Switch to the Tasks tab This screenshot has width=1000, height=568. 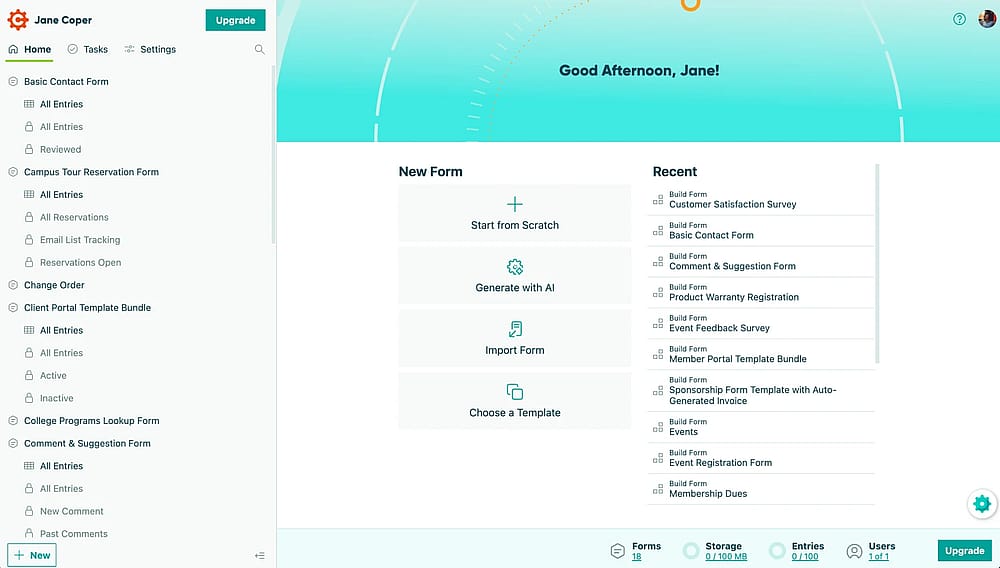88,49
